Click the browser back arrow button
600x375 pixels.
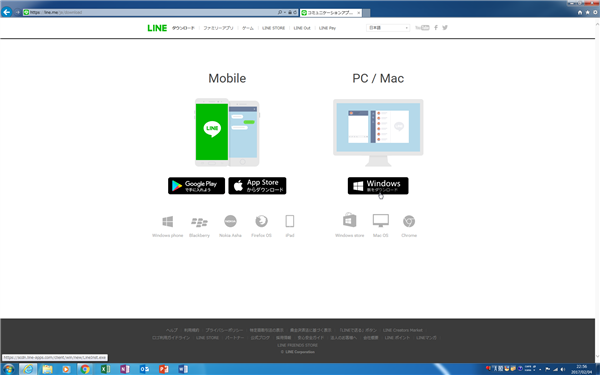[7, 12]
